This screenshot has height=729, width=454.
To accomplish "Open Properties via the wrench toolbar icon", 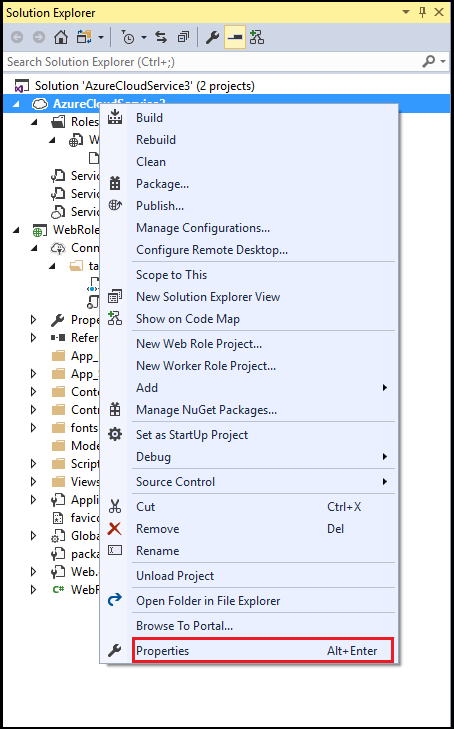I will point(212,37).
